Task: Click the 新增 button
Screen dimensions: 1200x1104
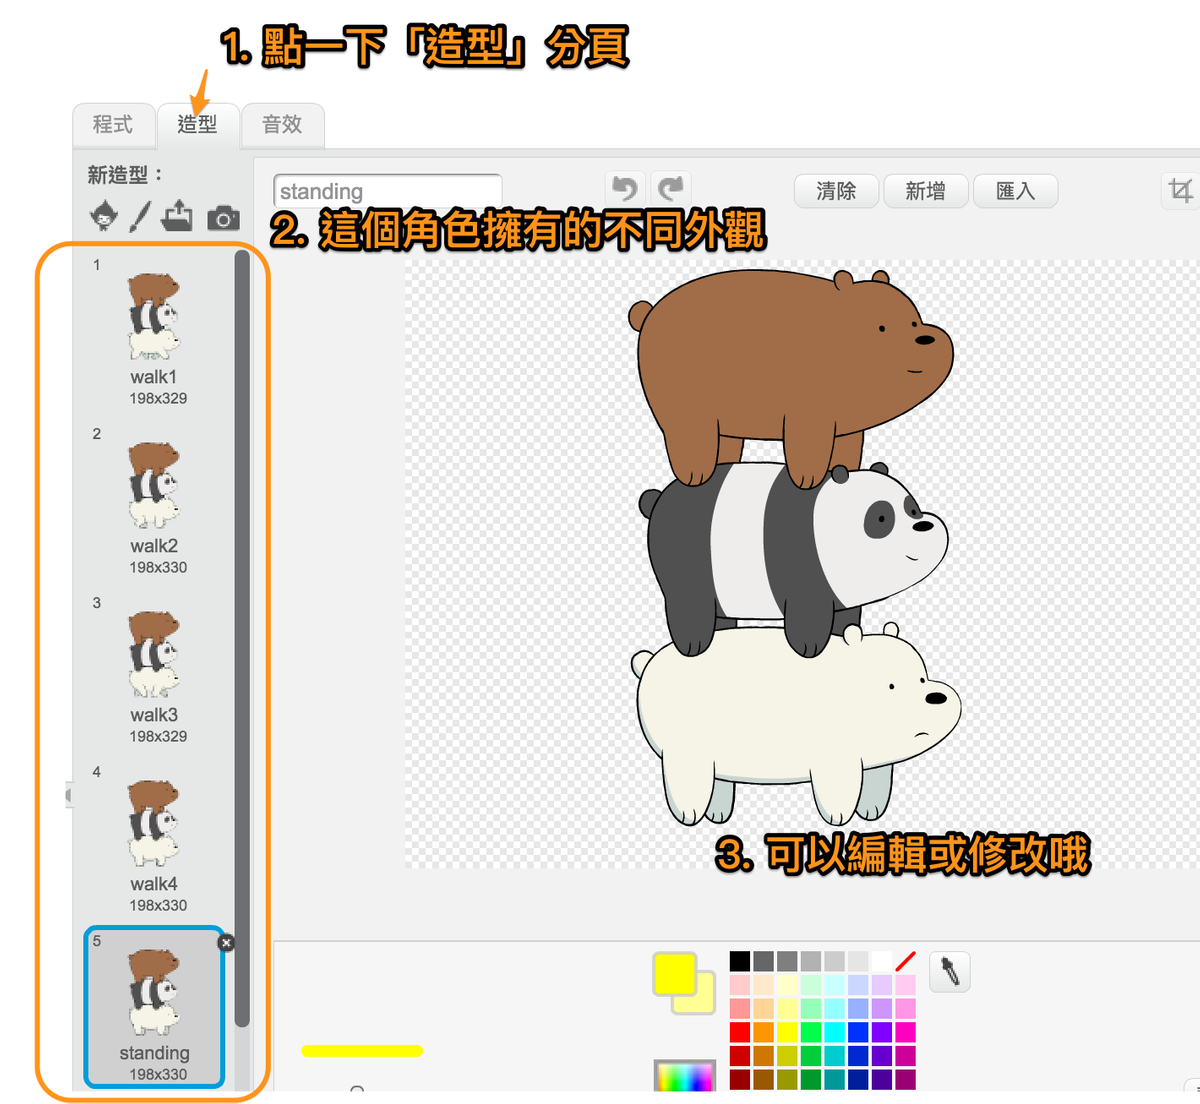Action: (926, 191)
